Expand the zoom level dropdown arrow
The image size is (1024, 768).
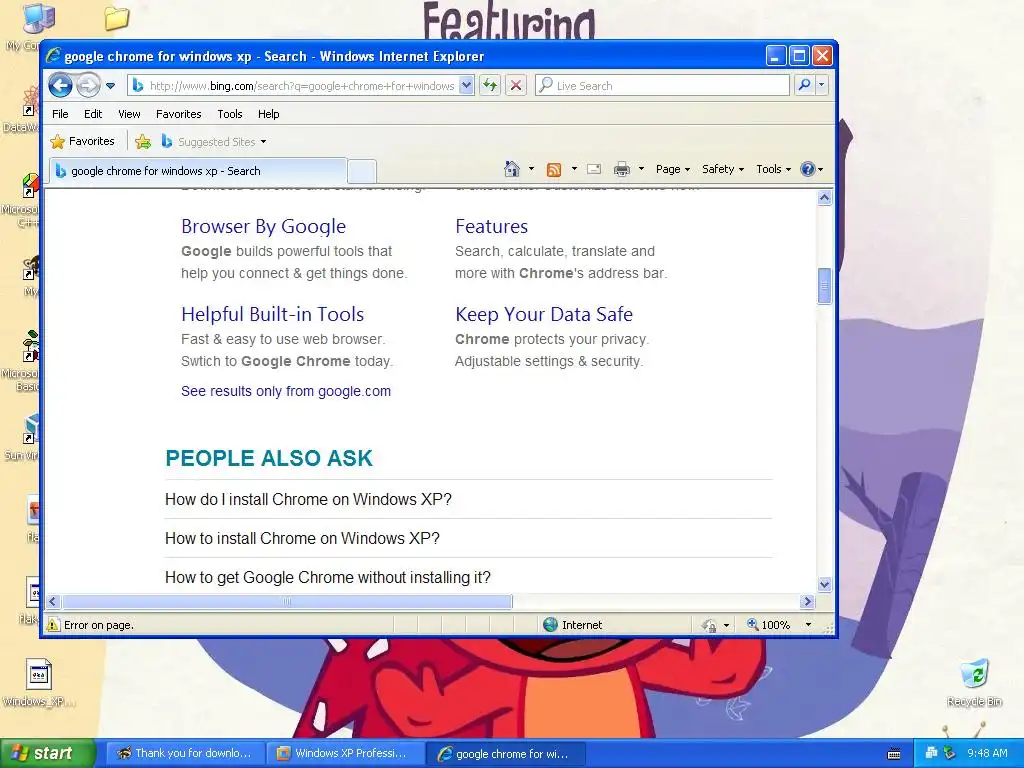[808, 625]
